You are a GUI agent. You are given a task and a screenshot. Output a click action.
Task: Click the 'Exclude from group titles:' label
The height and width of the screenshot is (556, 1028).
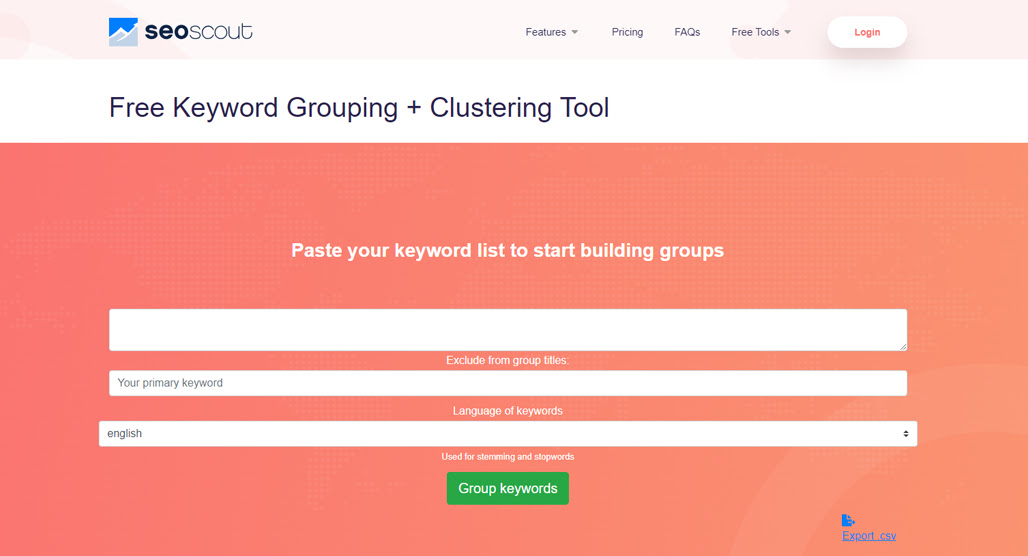tap(507, 360)
